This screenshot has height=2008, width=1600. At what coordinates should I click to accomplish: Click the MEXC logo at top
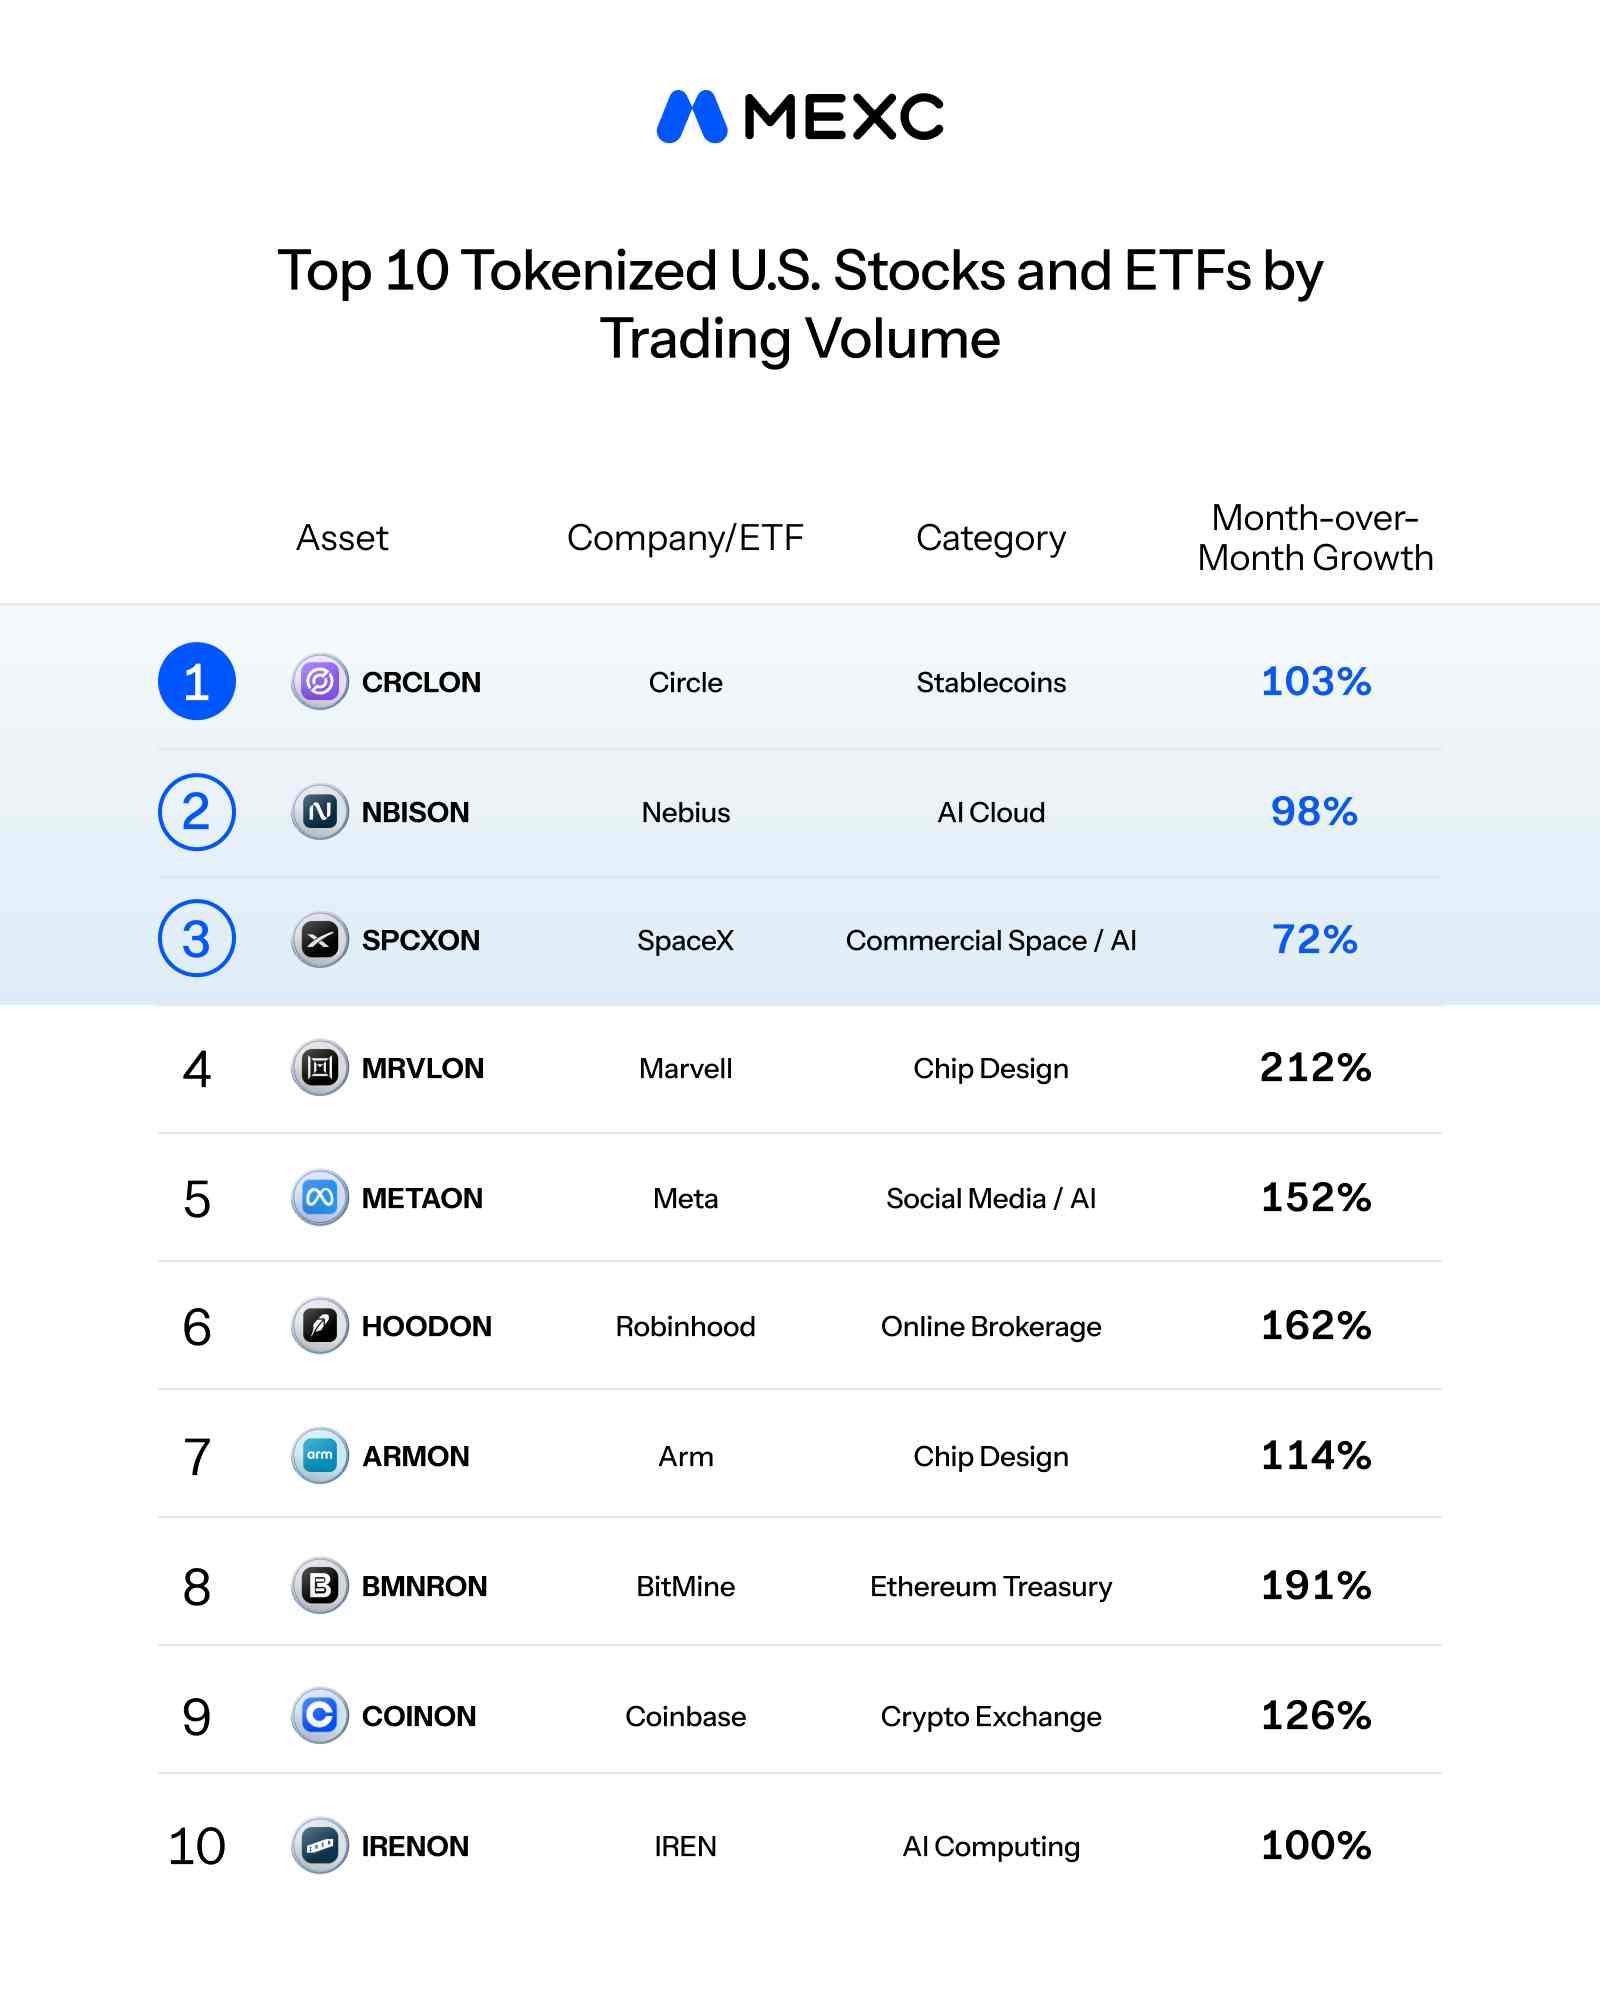800,117
